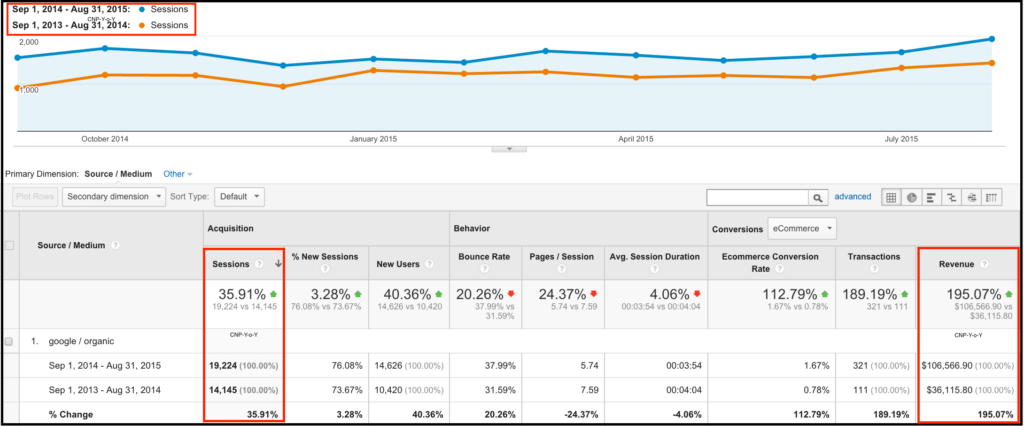Image resolution: width=1024 pixels, height=426 pixels.
Task: Sort by Pages / Session column
Action: [562, 257]
